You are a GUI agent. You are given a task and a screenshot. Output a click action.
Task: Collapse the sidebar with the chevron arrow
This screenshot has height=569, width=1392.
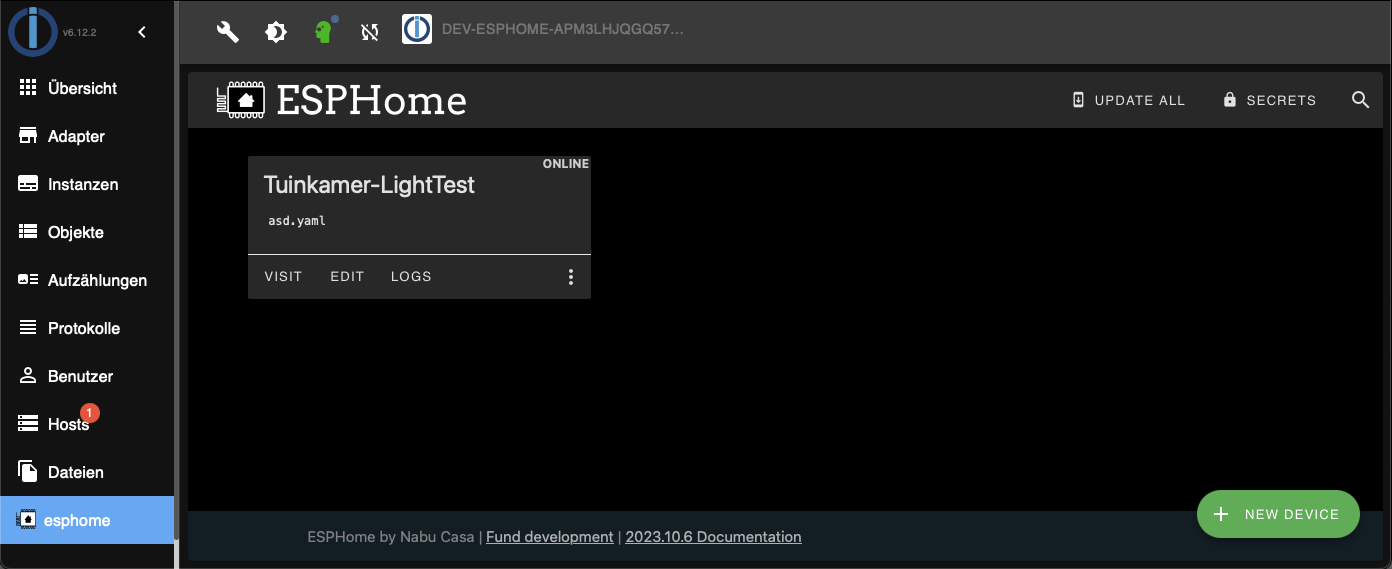142,32
